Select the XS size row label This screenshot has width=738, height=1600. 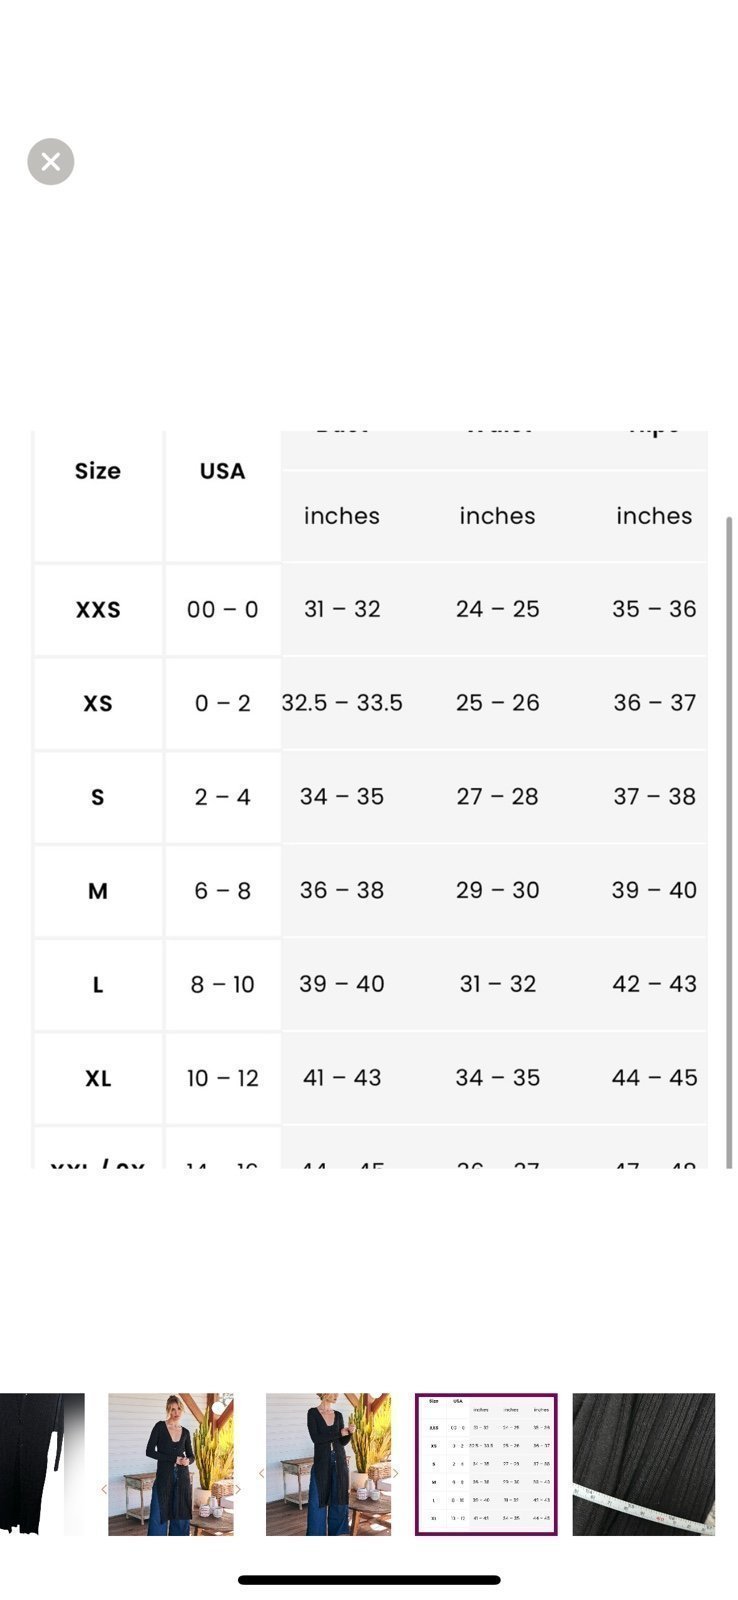[x=98, y=703]
